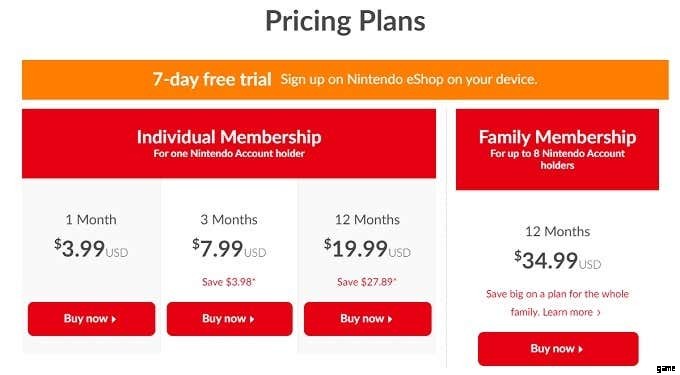Click arrow icon on 3 Months Buy now
The width and height of the screenshot is (680, 375).
point(252,320)
